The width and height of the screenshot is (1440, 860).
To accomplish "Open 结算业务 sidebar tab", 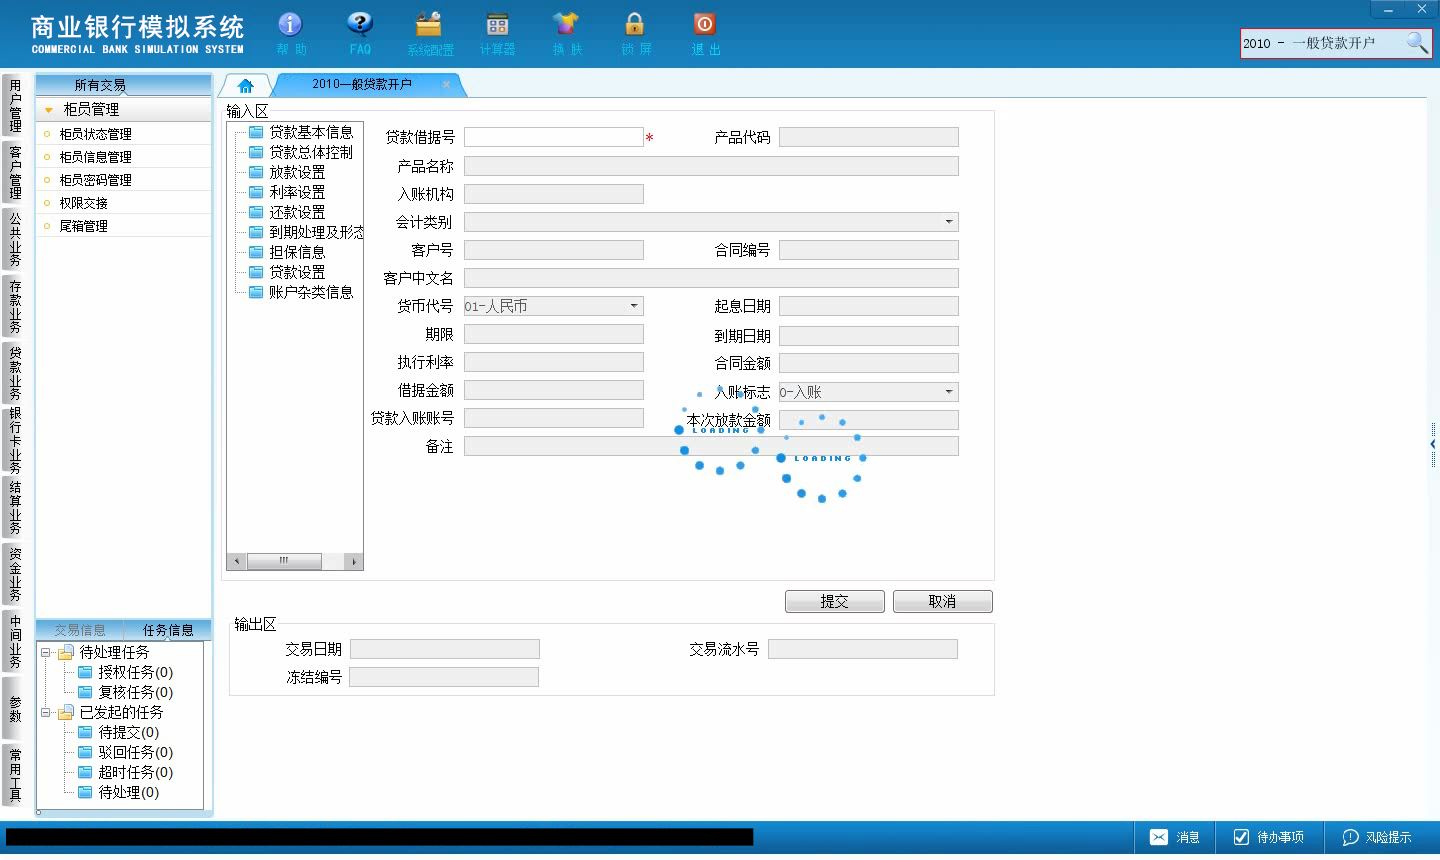I will [14, 508].
